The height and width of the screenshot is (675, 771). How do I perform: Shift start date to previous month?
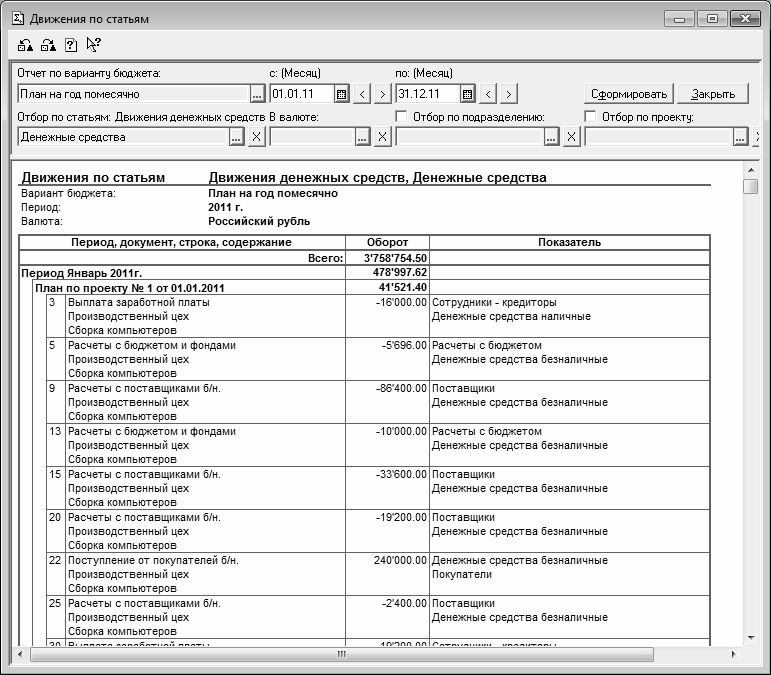click(362, 94)
